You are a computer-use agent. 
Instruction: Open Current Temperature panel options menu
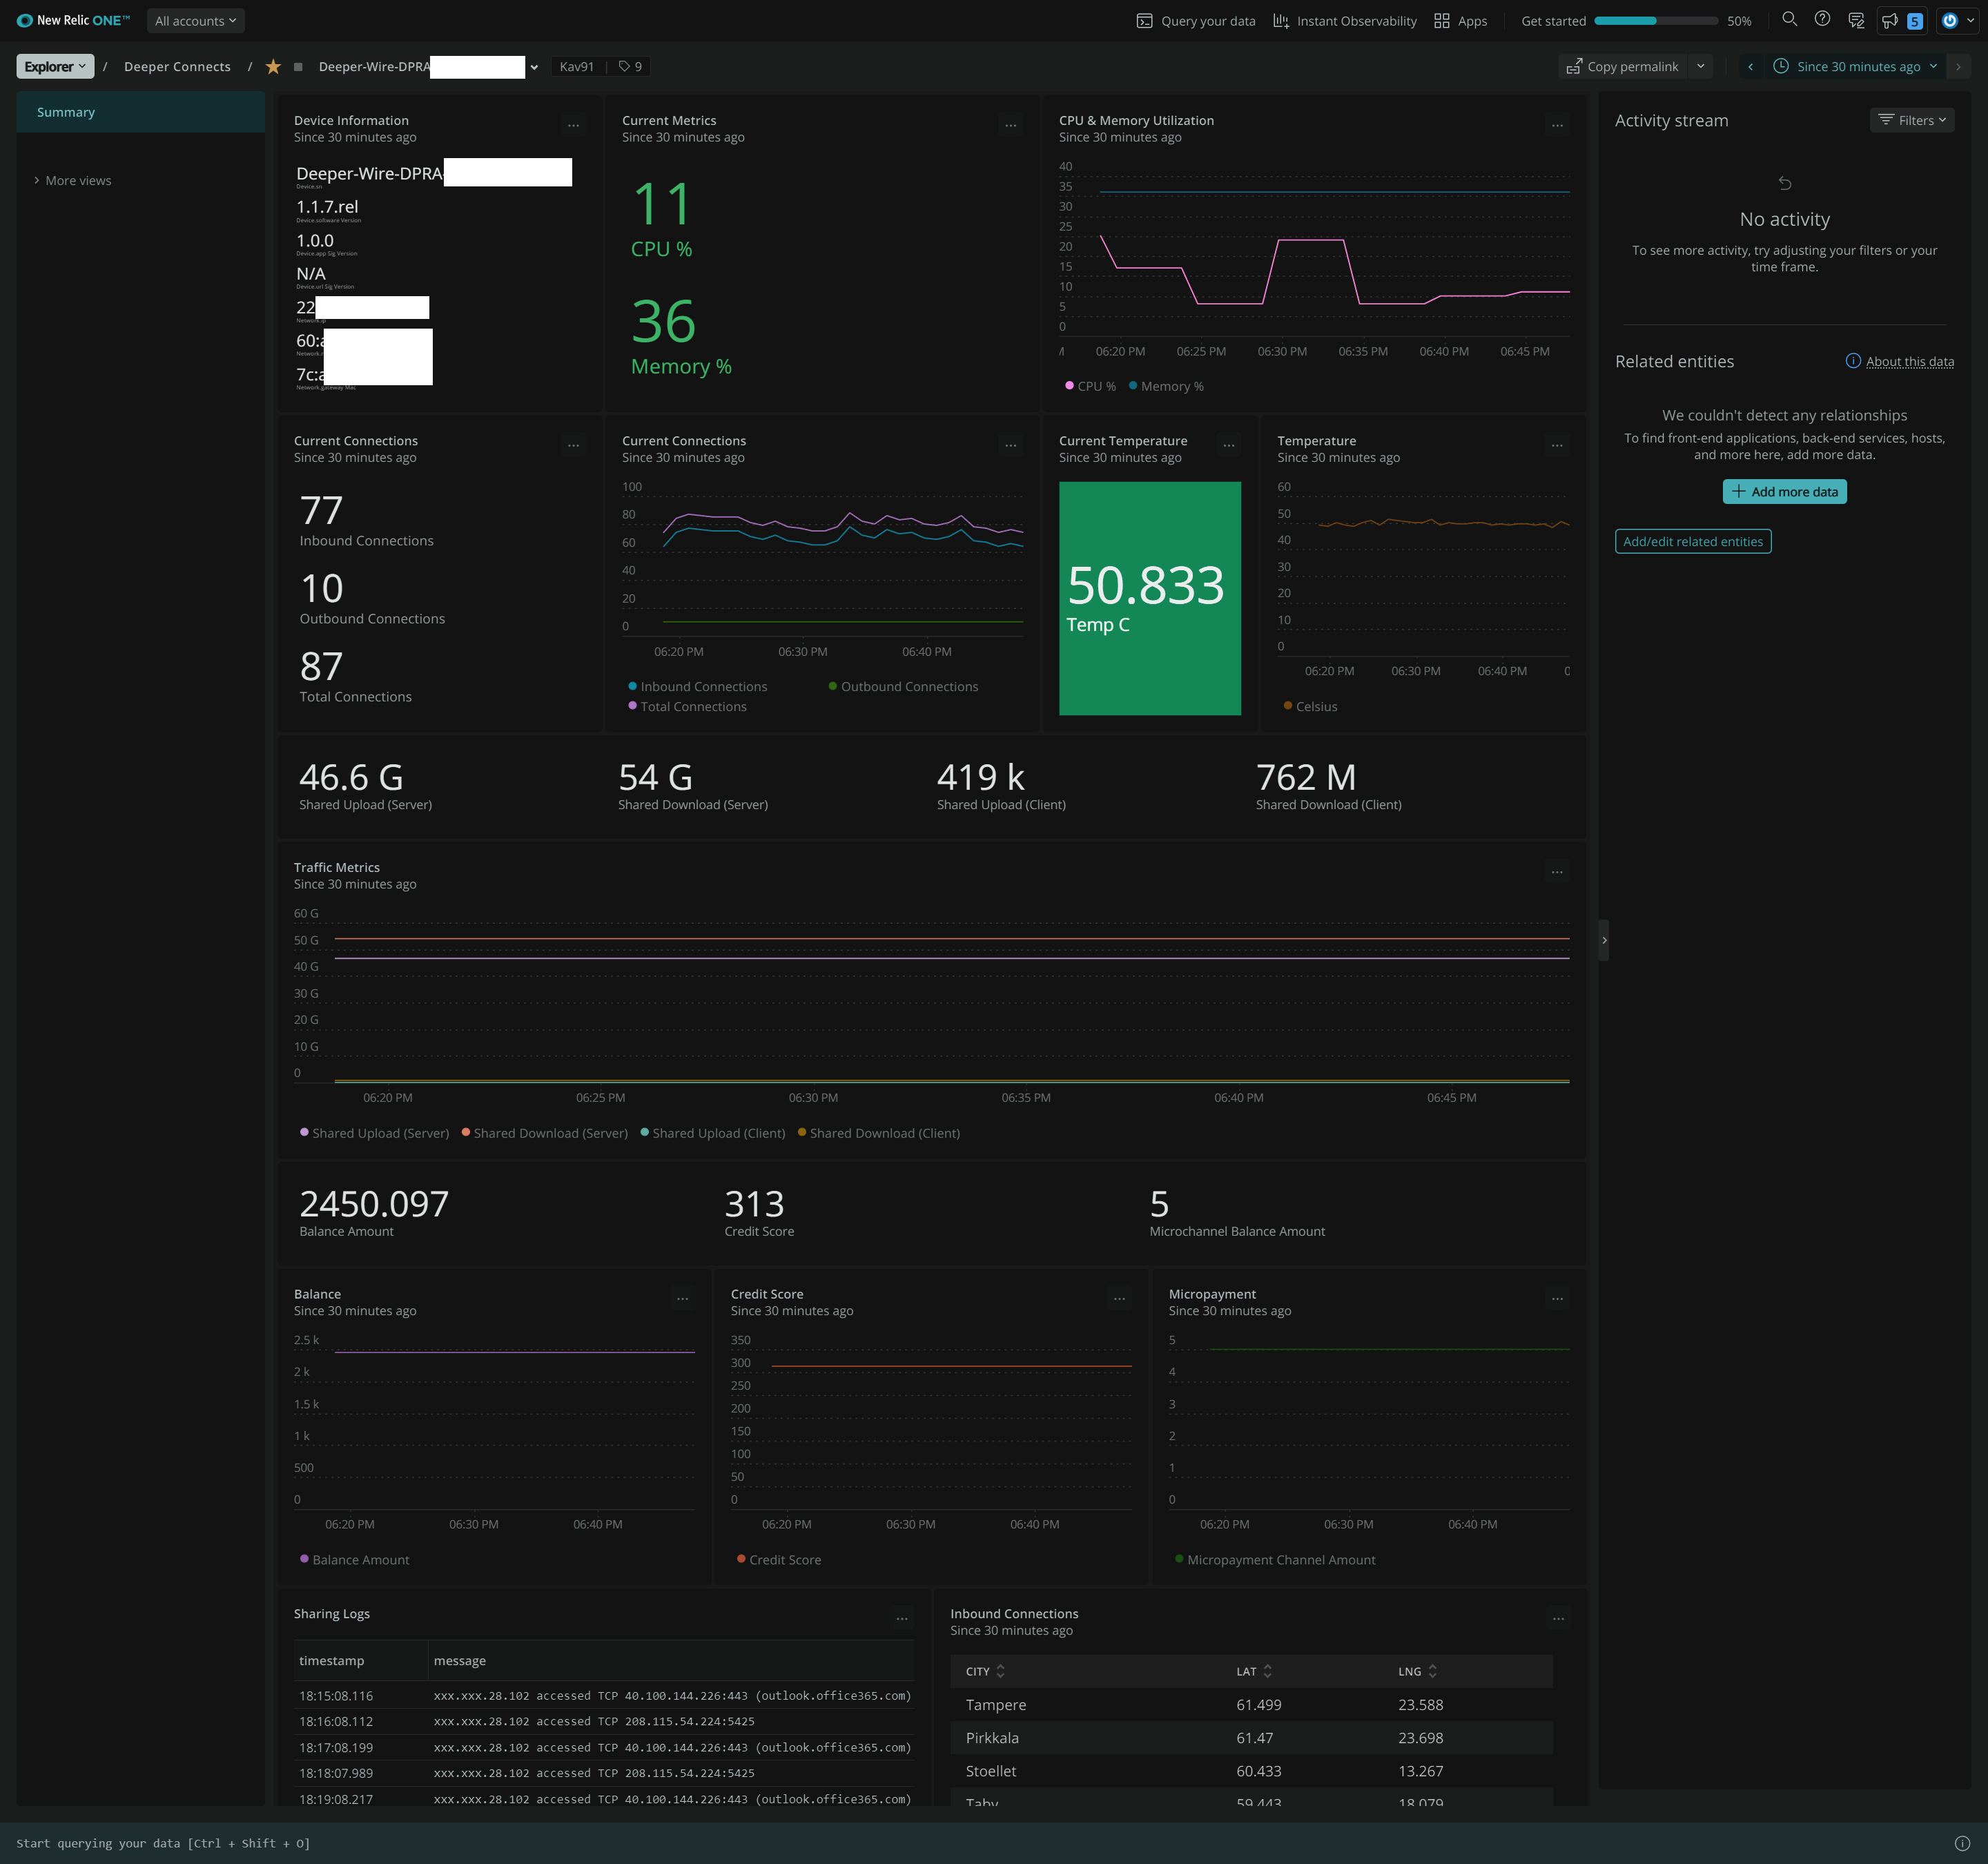click(x=1229, y=446)
